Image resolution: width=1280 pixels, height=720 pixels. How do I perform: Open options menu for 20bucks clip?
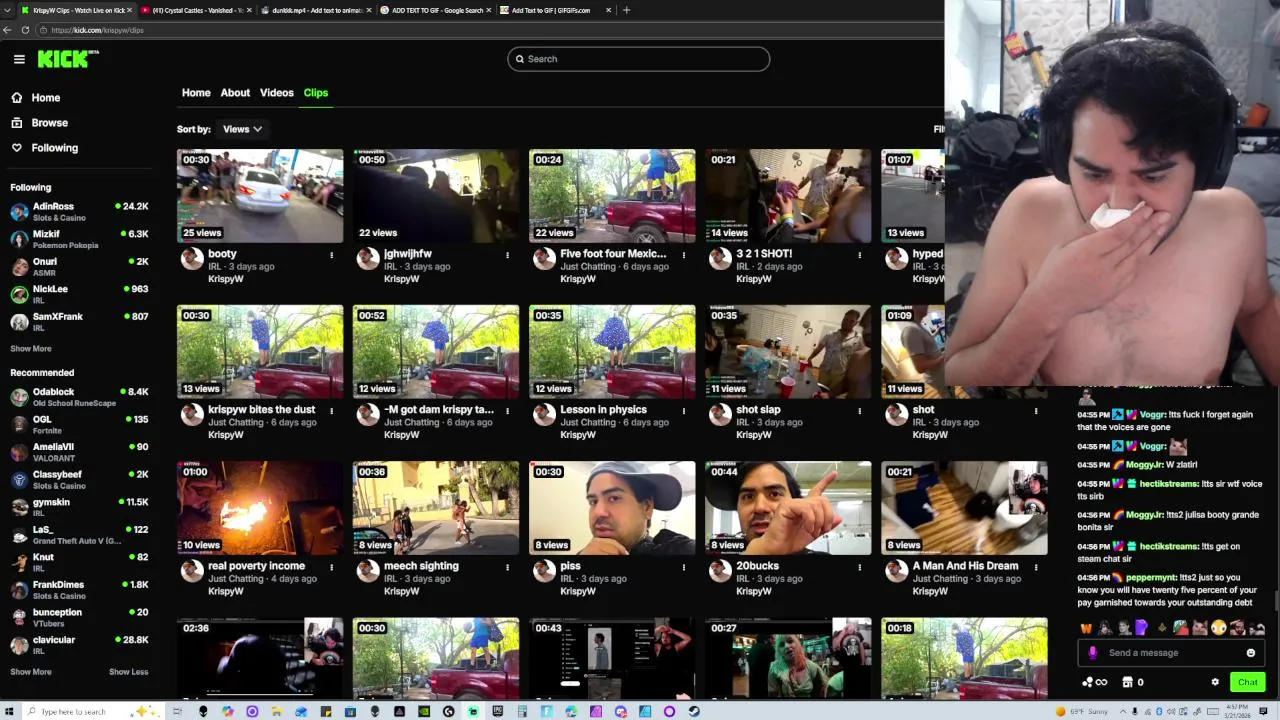point(859,567)
